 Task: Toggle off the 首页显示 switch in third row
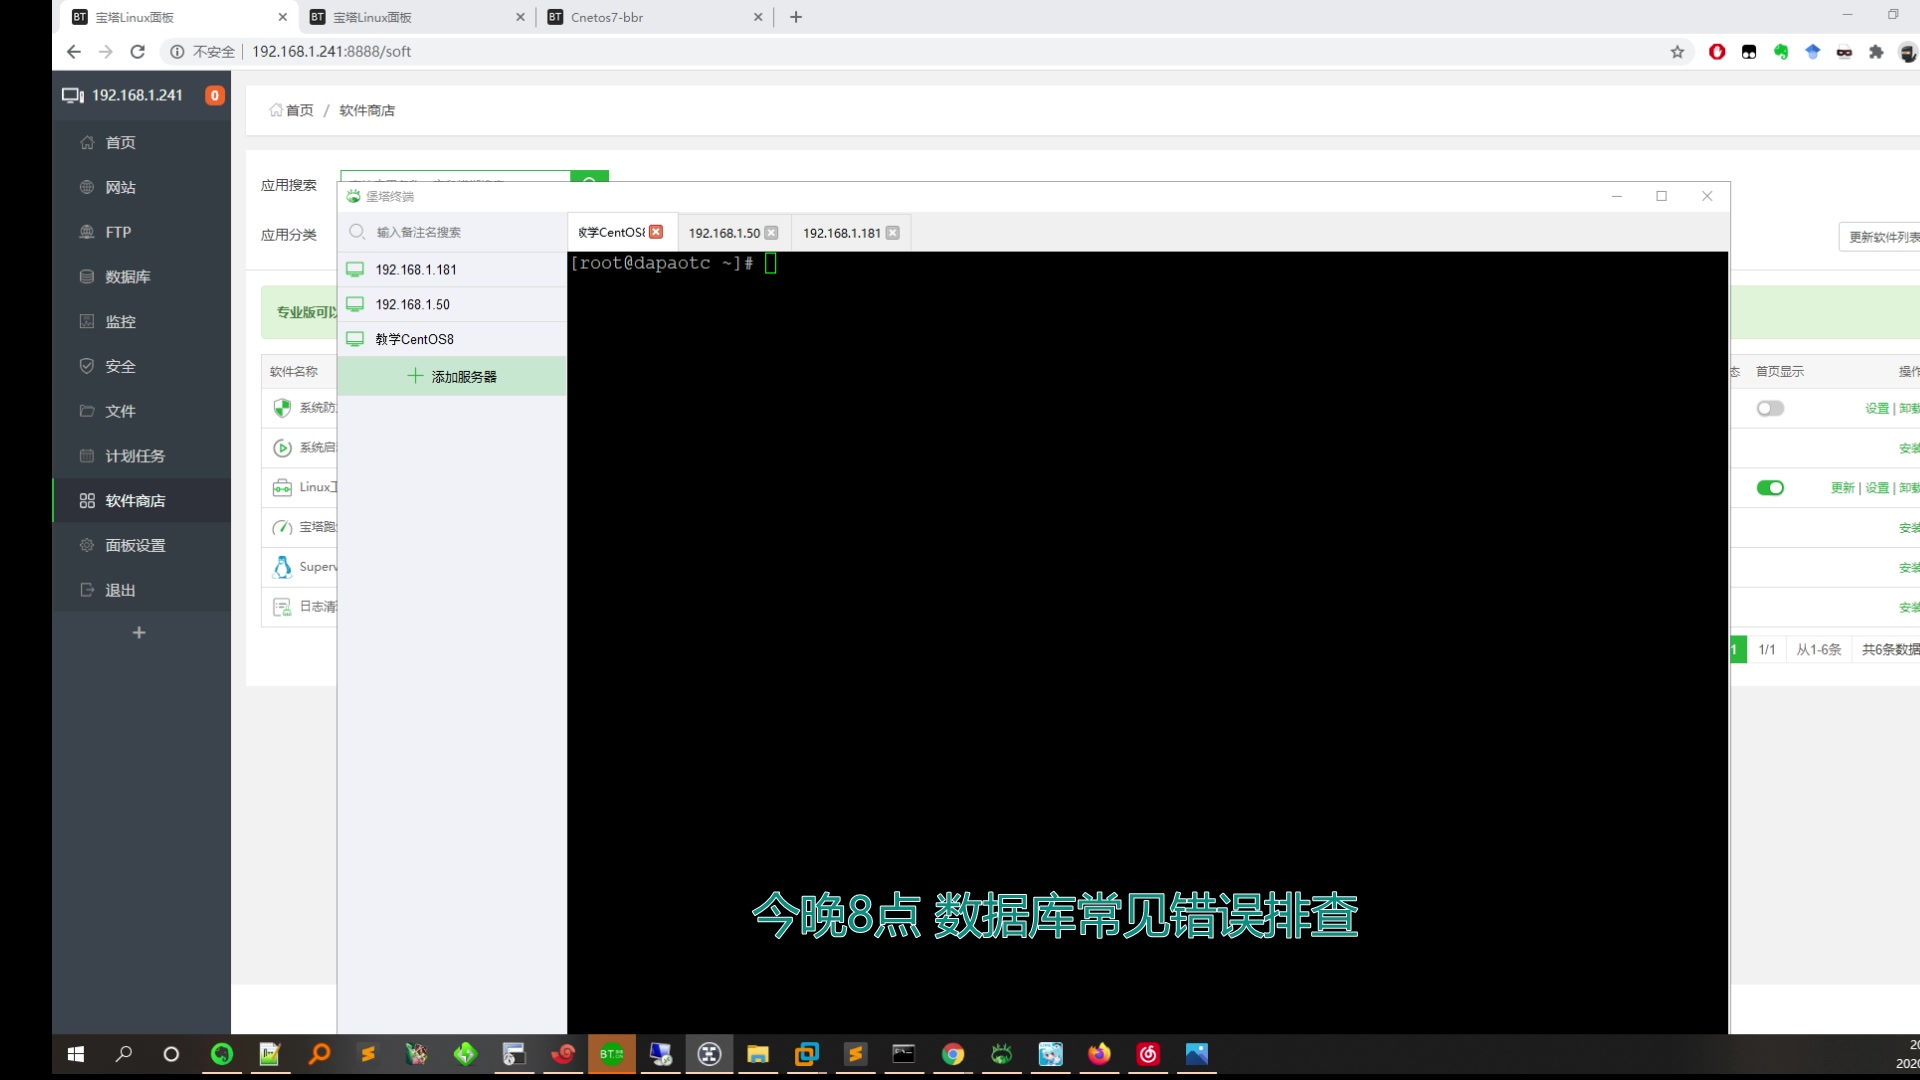(1770, 488)
